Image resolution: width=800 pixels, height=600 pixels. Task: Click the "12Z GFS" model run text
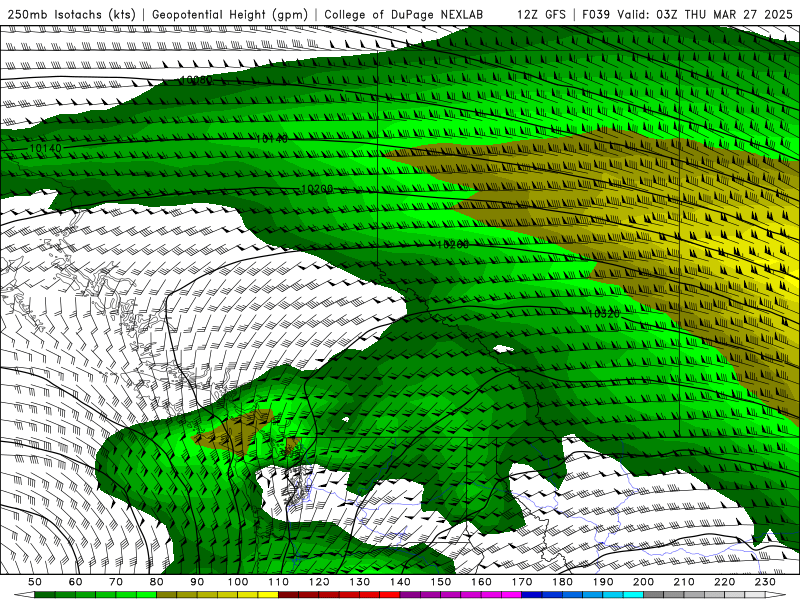tap(541, 14)
